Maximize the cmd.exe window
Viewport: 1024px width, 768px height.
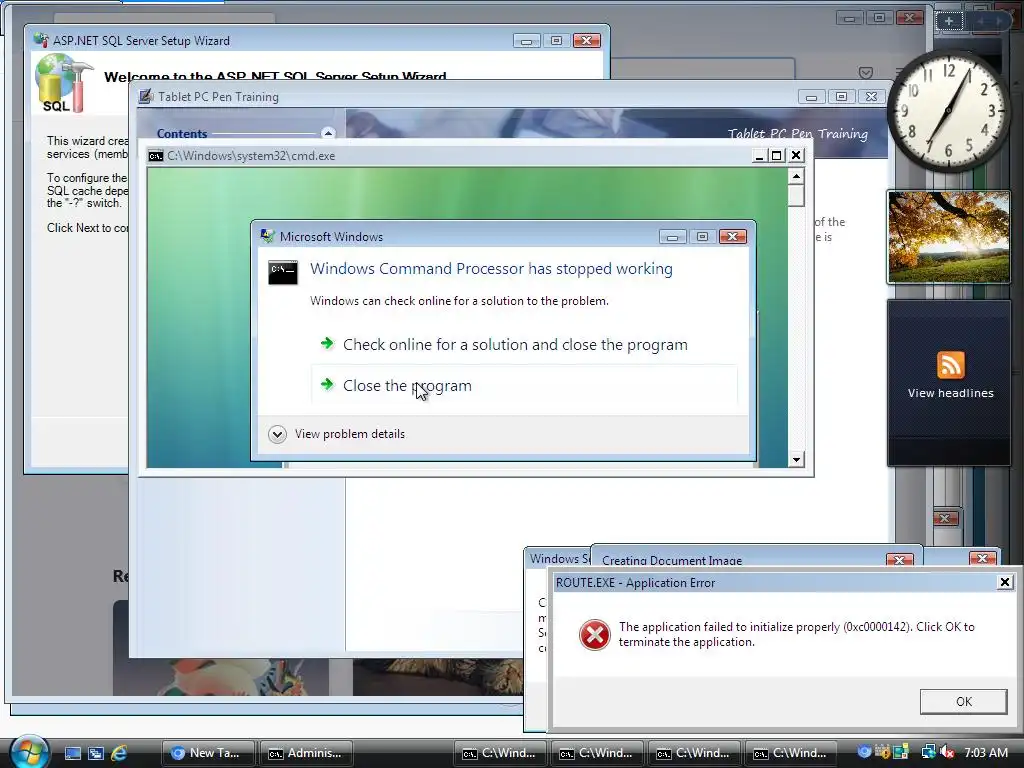pyautogui.click(x=776, y=155)
